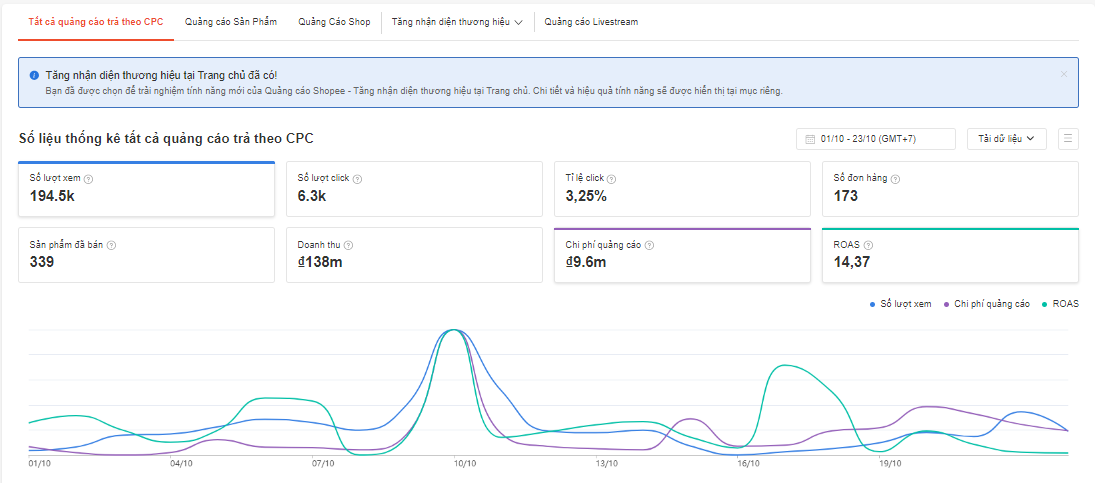Screen dimensions: 1095x483
Task: Switch to the Quảng cáo Sản Phẩm tab
Action: 231,21
